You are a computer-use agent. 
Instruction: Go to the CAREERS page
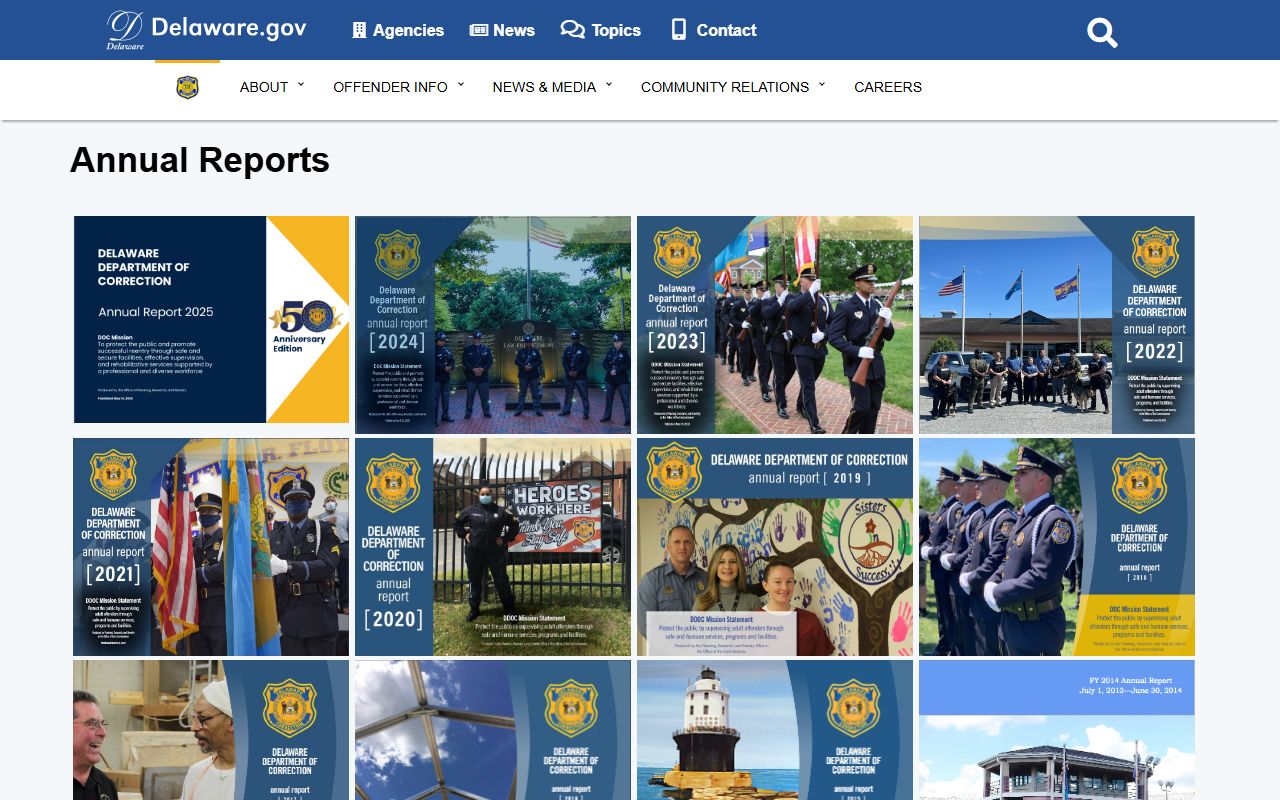click(x=888, y=87)
